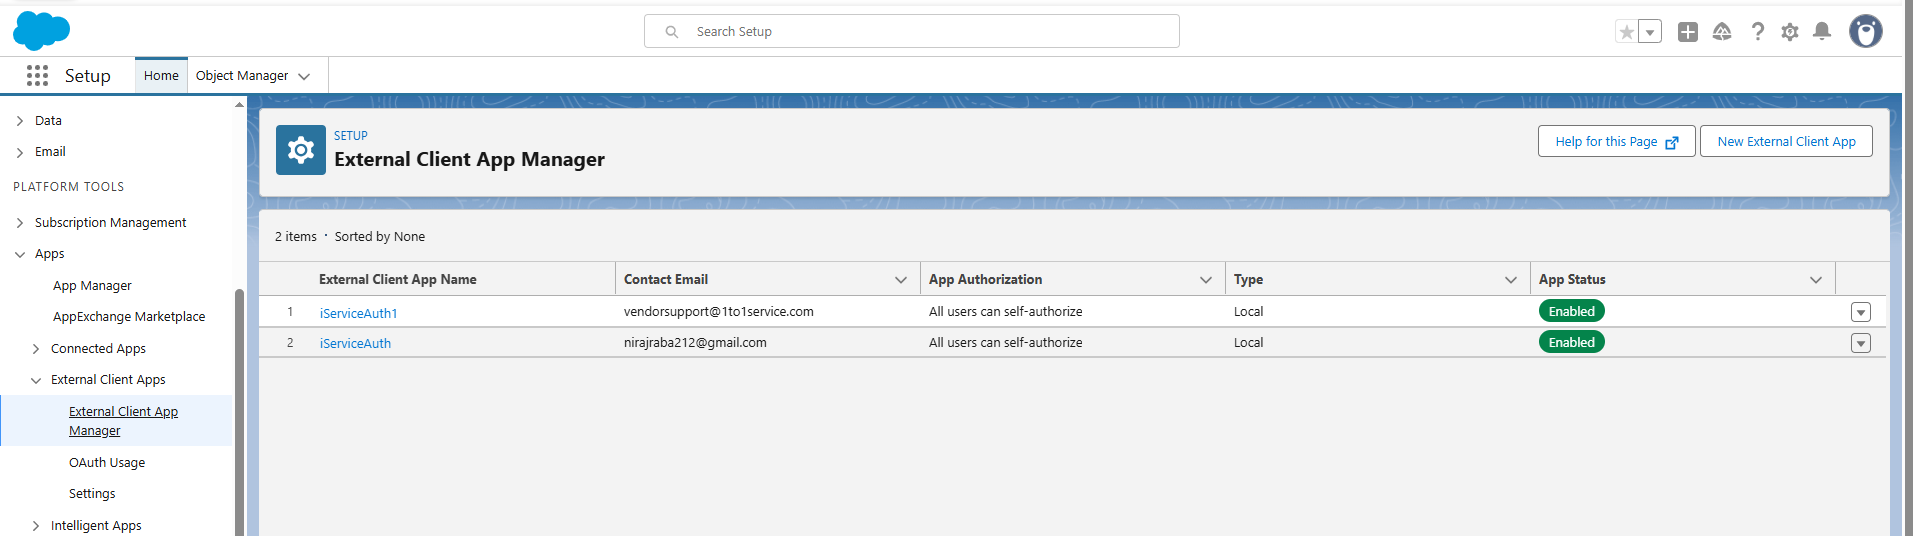
Task: Open AppExchange Marketplace in sidebar
Action: [129, 316]
